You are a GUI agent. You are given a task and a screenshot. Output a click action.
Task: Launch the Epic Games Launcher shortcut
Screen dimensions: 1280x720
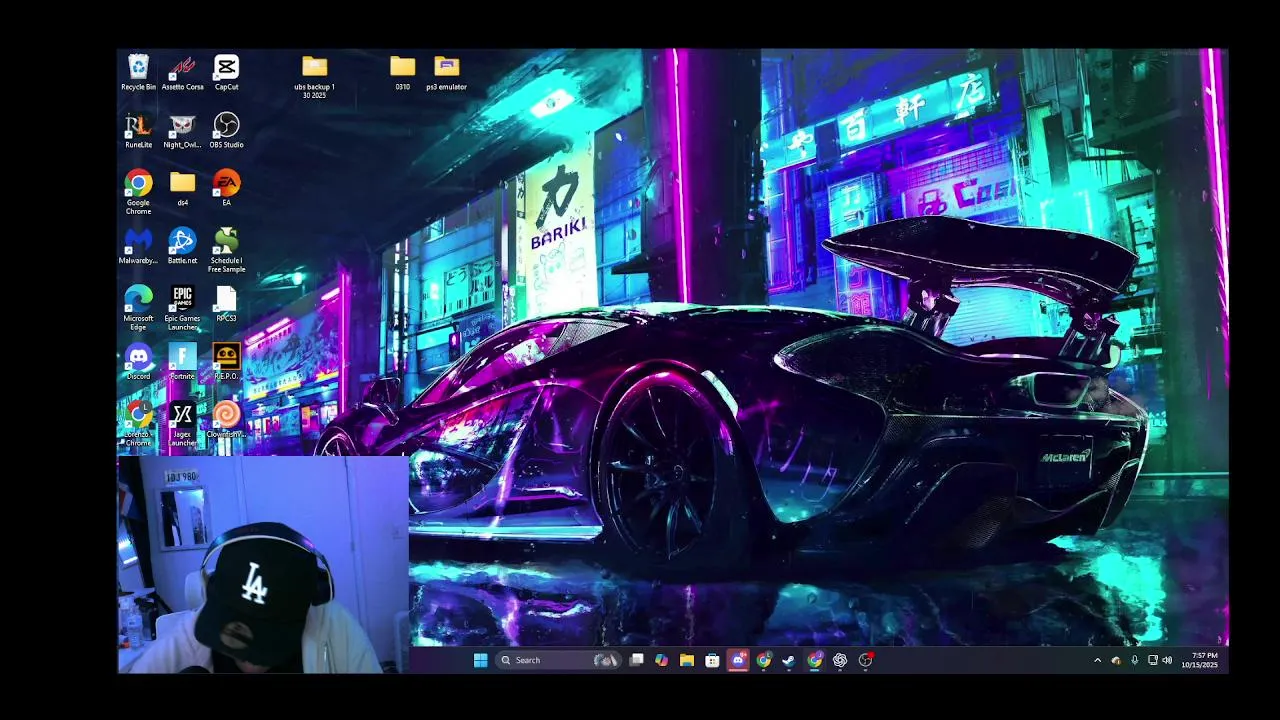182,309
